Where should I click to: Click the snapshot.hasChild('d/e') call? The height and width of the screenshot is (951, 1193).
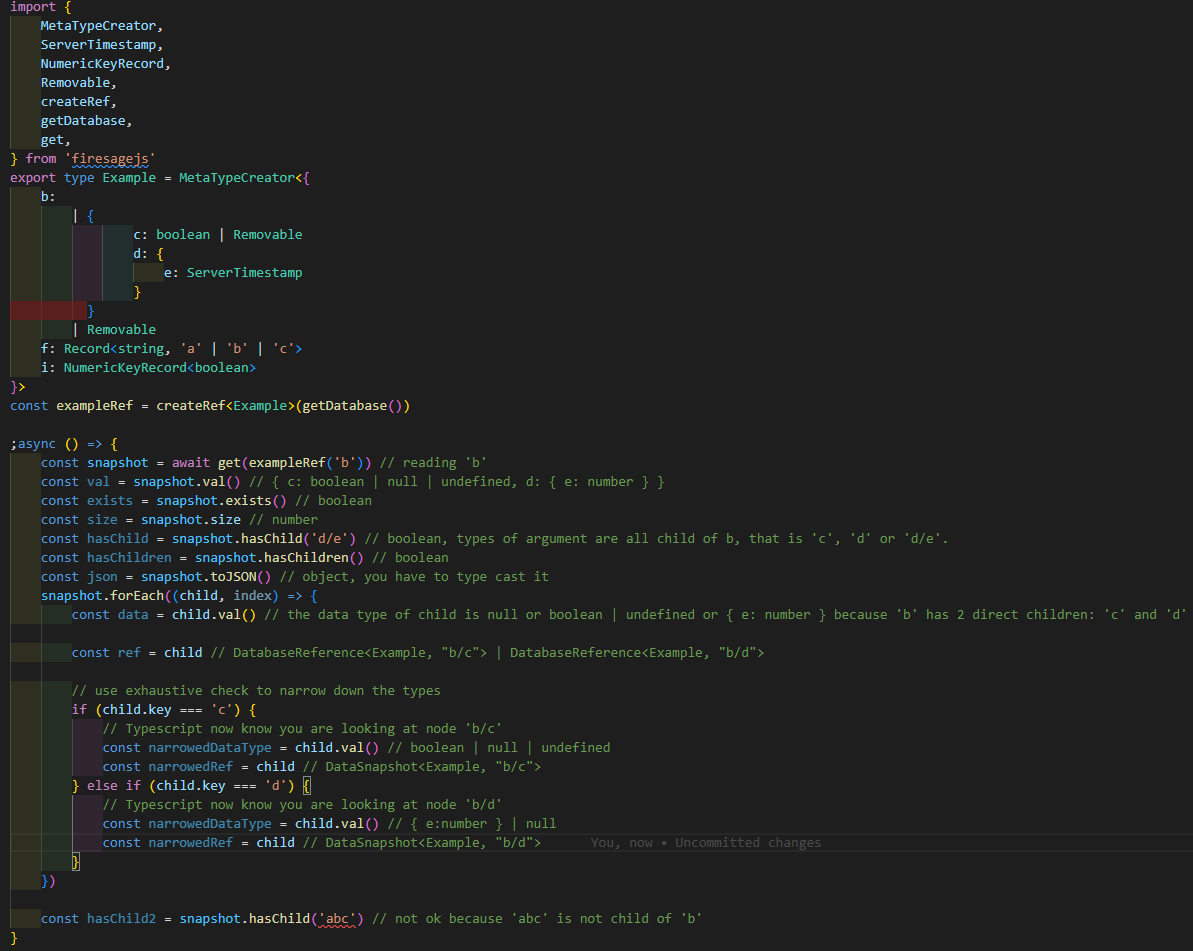coord(264,539)
